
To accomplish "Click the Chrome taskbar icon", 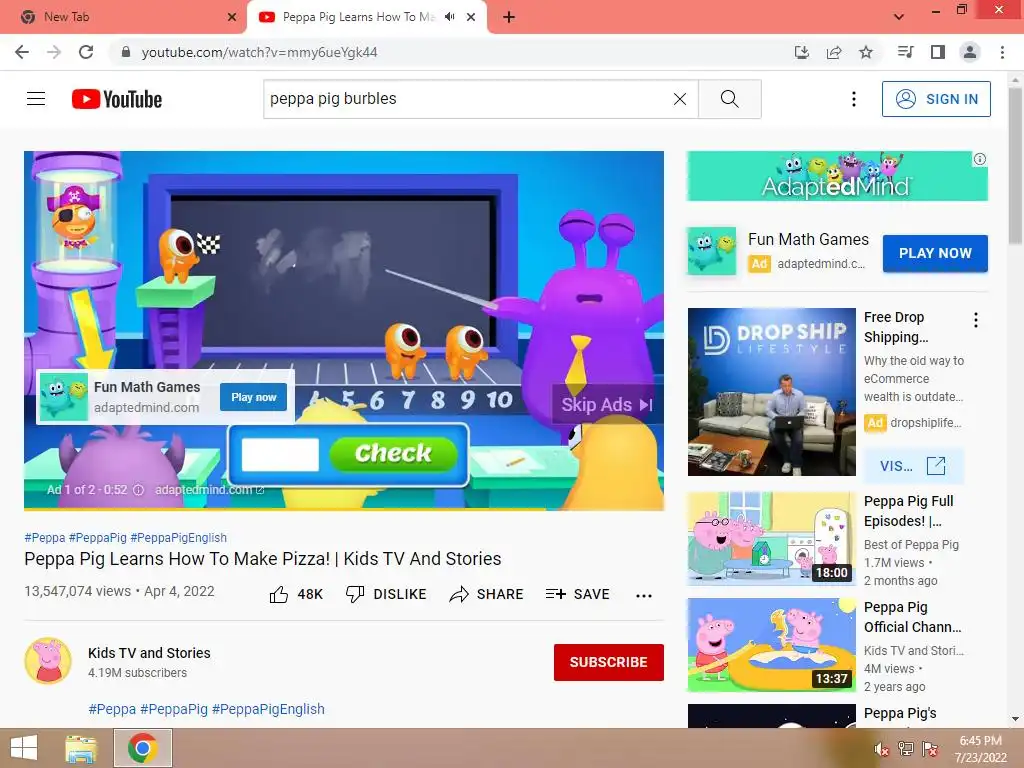I will 142,748.
